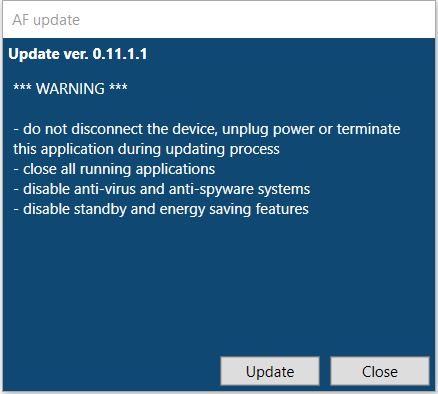Click the word terminate in the warning

368,129
